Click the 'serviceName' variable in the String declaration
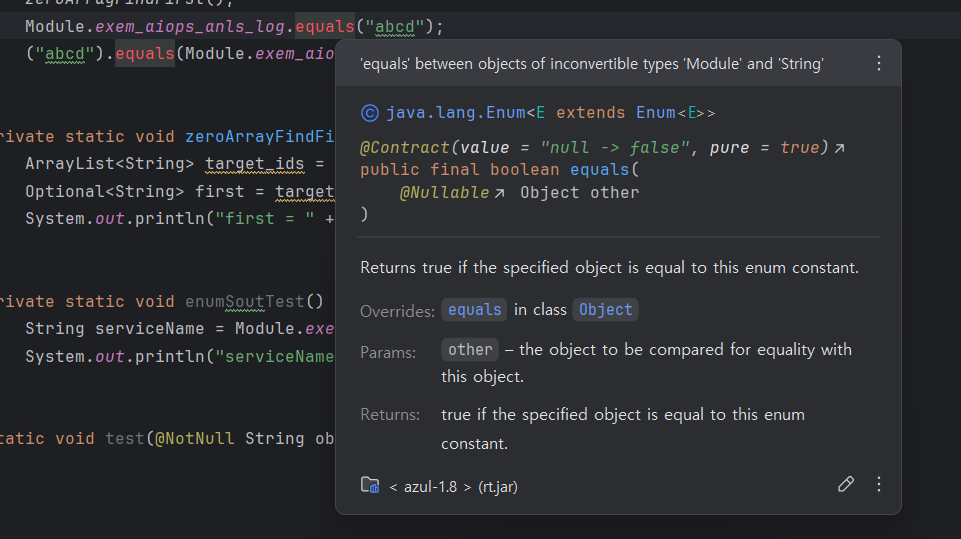 pyautogui.click(x=150, y=329)
